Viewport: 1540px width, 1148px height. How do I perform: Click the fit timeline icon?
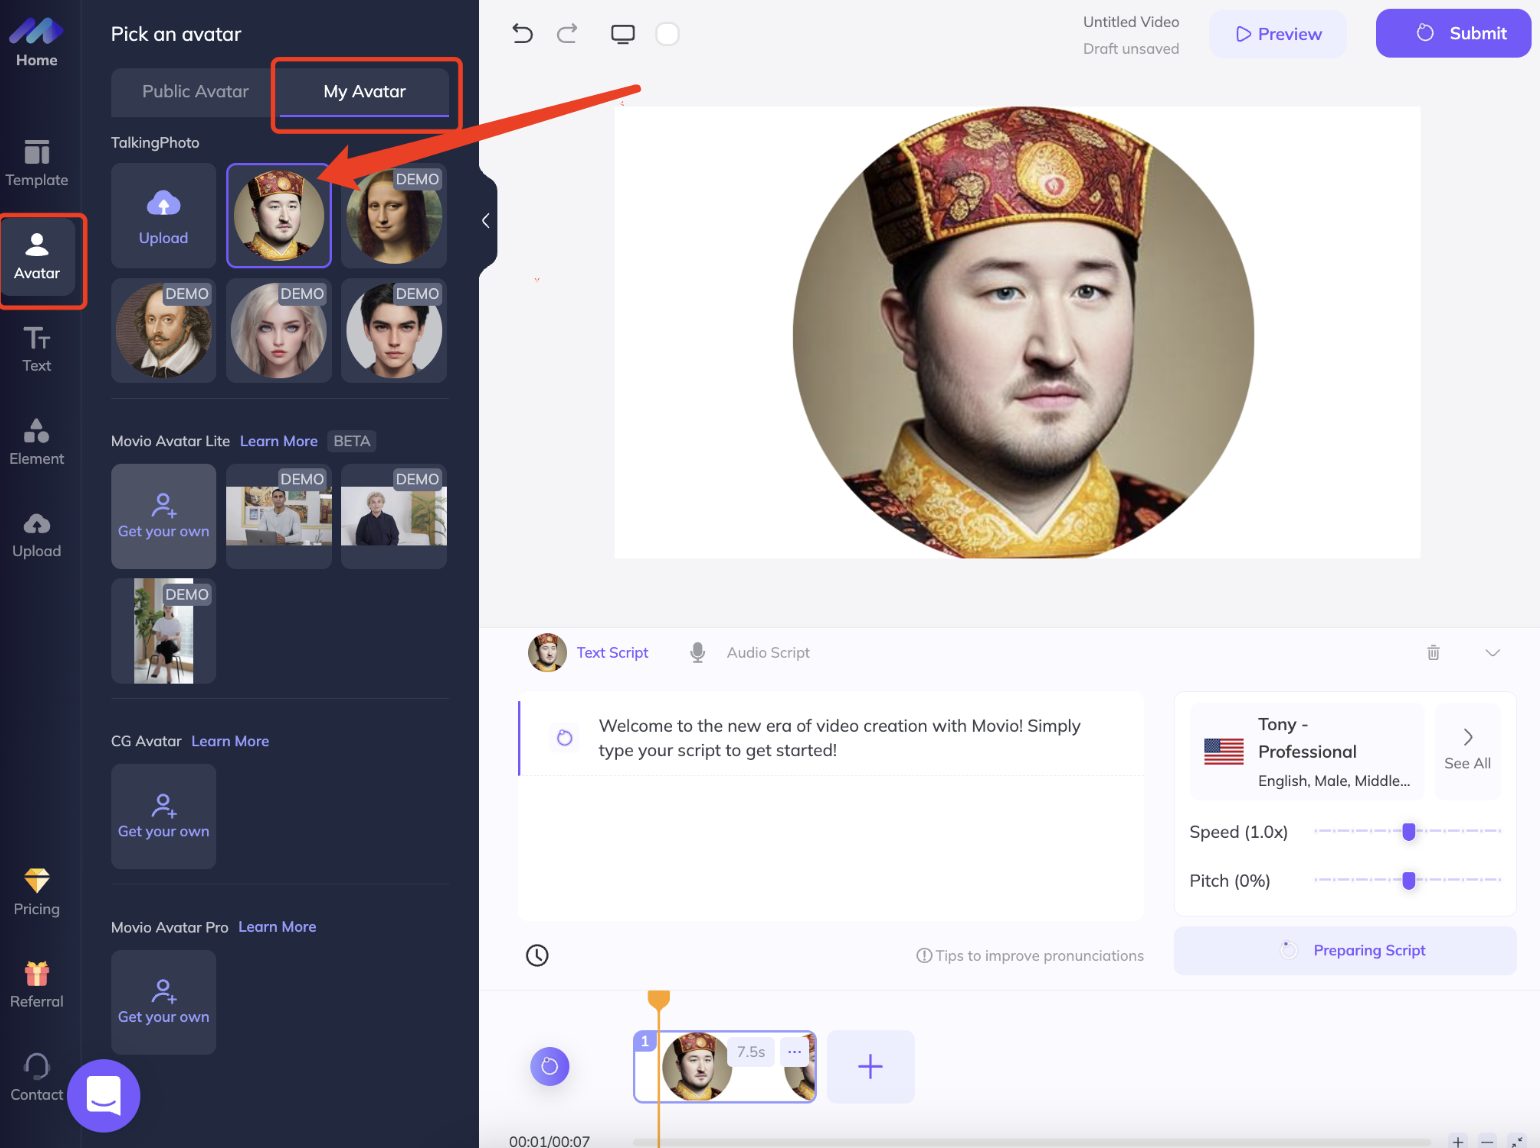[x=1516, y=1141]
